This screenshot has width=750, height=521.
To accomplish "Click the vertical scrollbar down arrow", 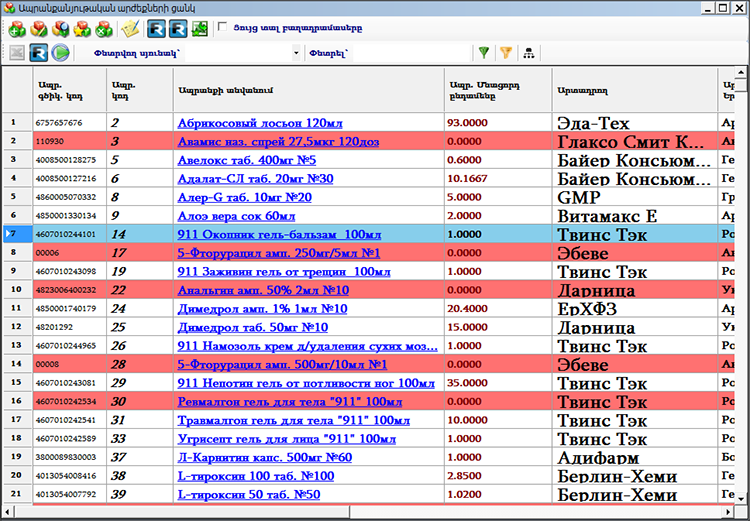I will (740, 497).
